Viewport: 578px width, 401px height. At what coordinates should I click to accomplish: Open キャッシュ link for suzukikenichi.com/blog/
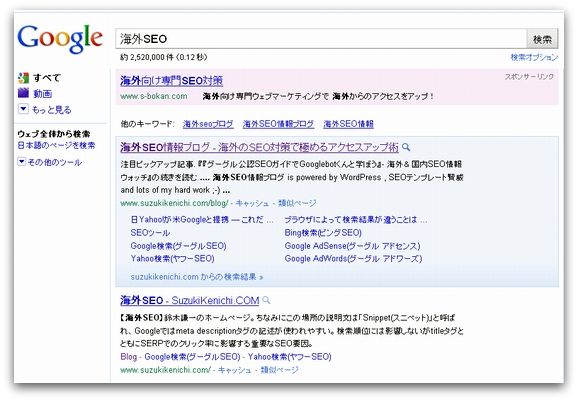[253, 203]
